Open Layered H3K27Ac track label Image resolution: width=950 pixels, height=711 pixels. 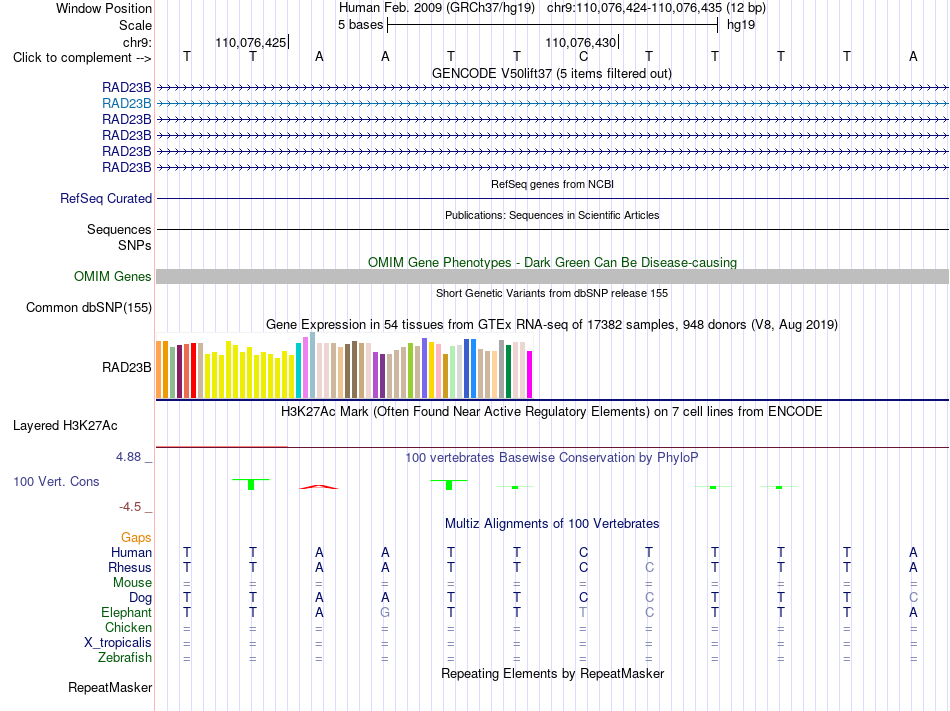point(65,426)
